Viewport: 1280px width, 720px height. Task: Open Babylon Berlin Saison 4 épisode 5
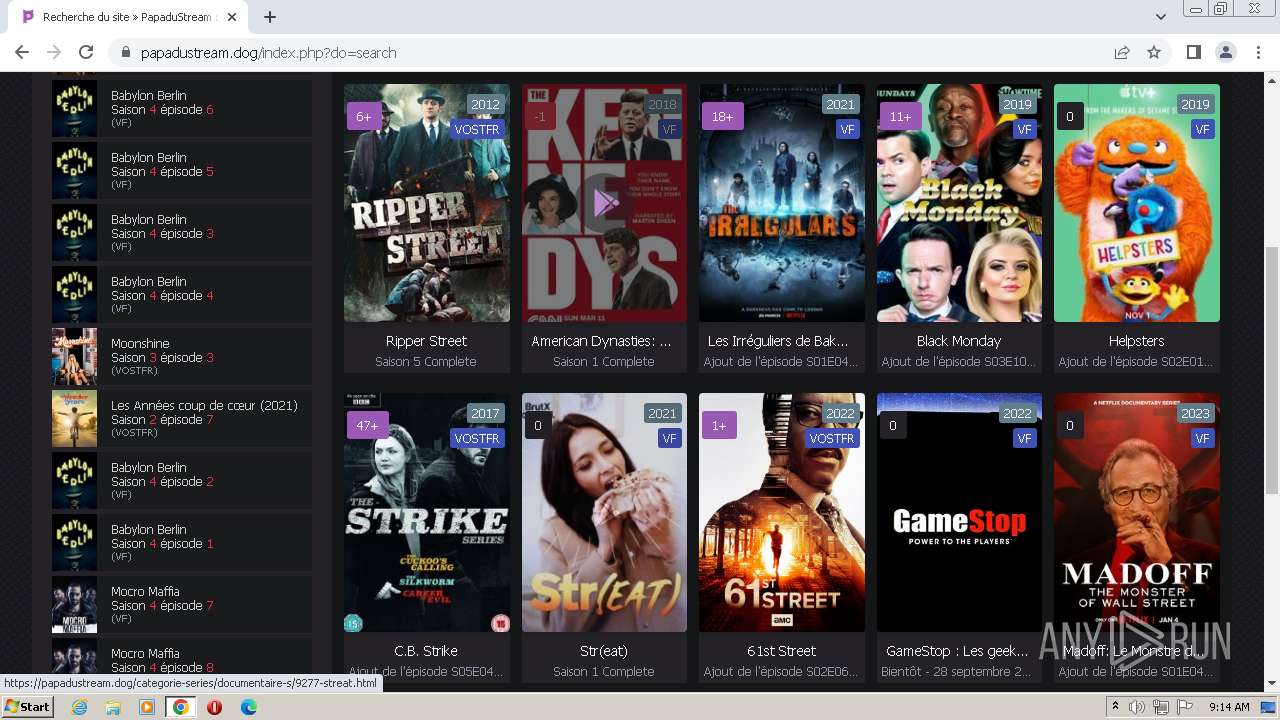(182, 171)
